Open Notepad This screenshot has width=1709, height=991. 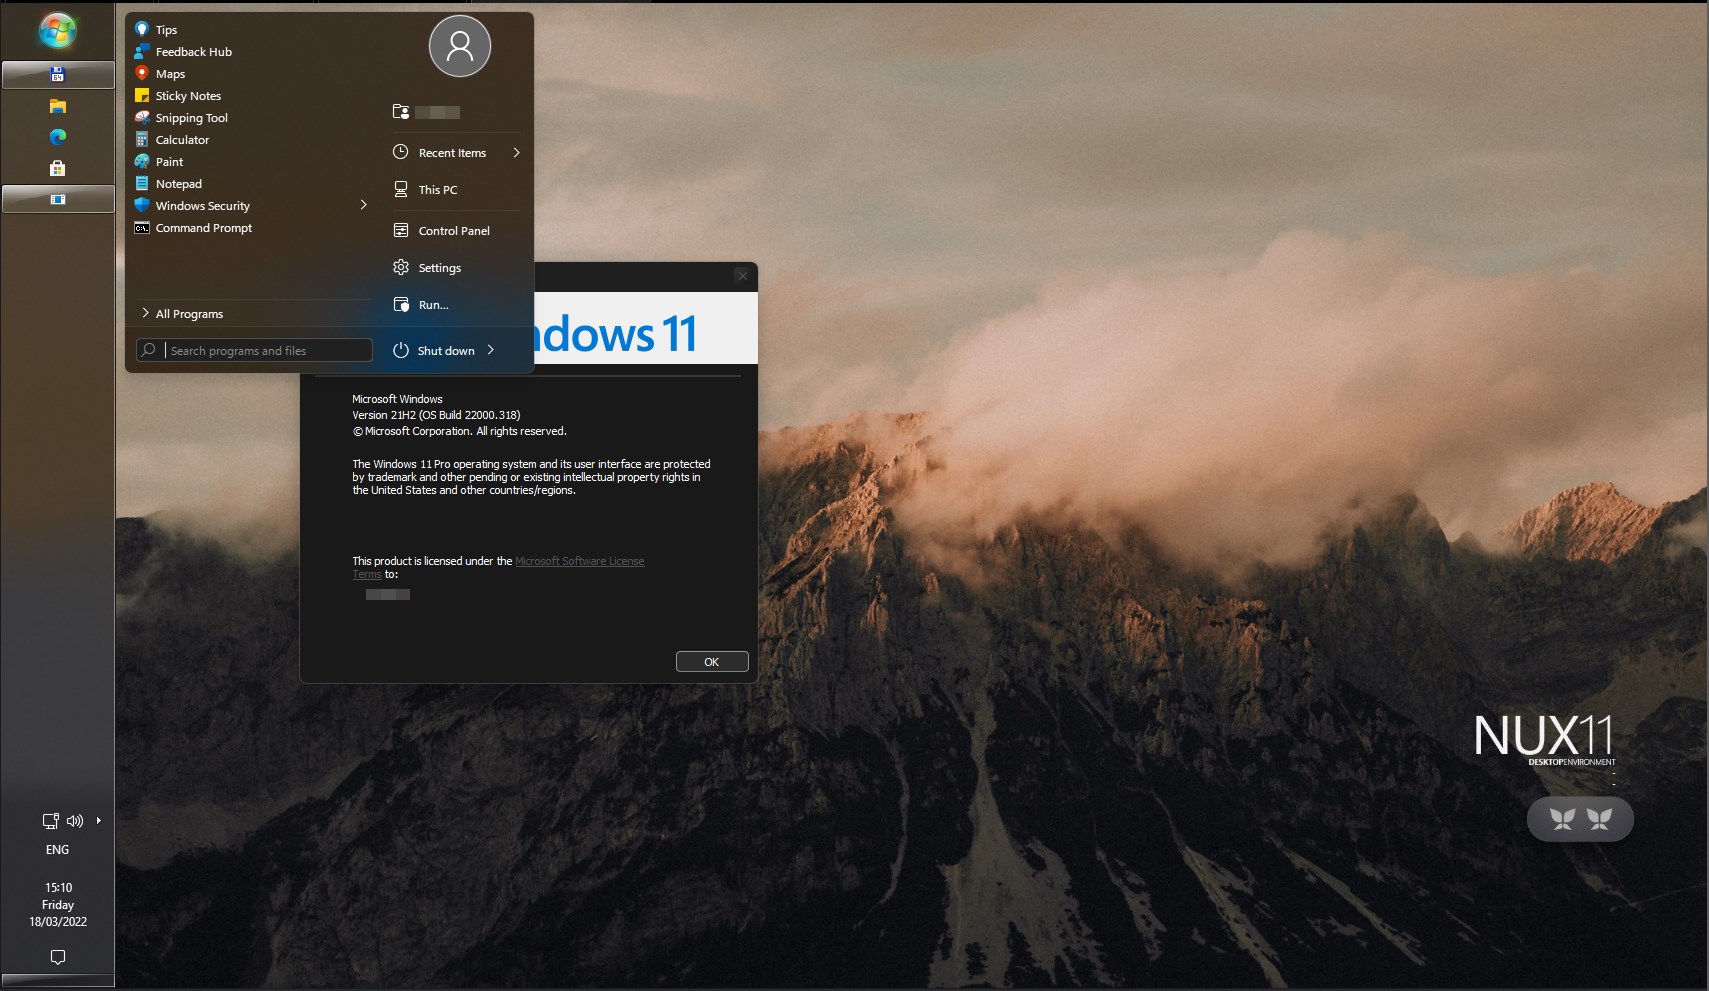click(x=181, y=183)
